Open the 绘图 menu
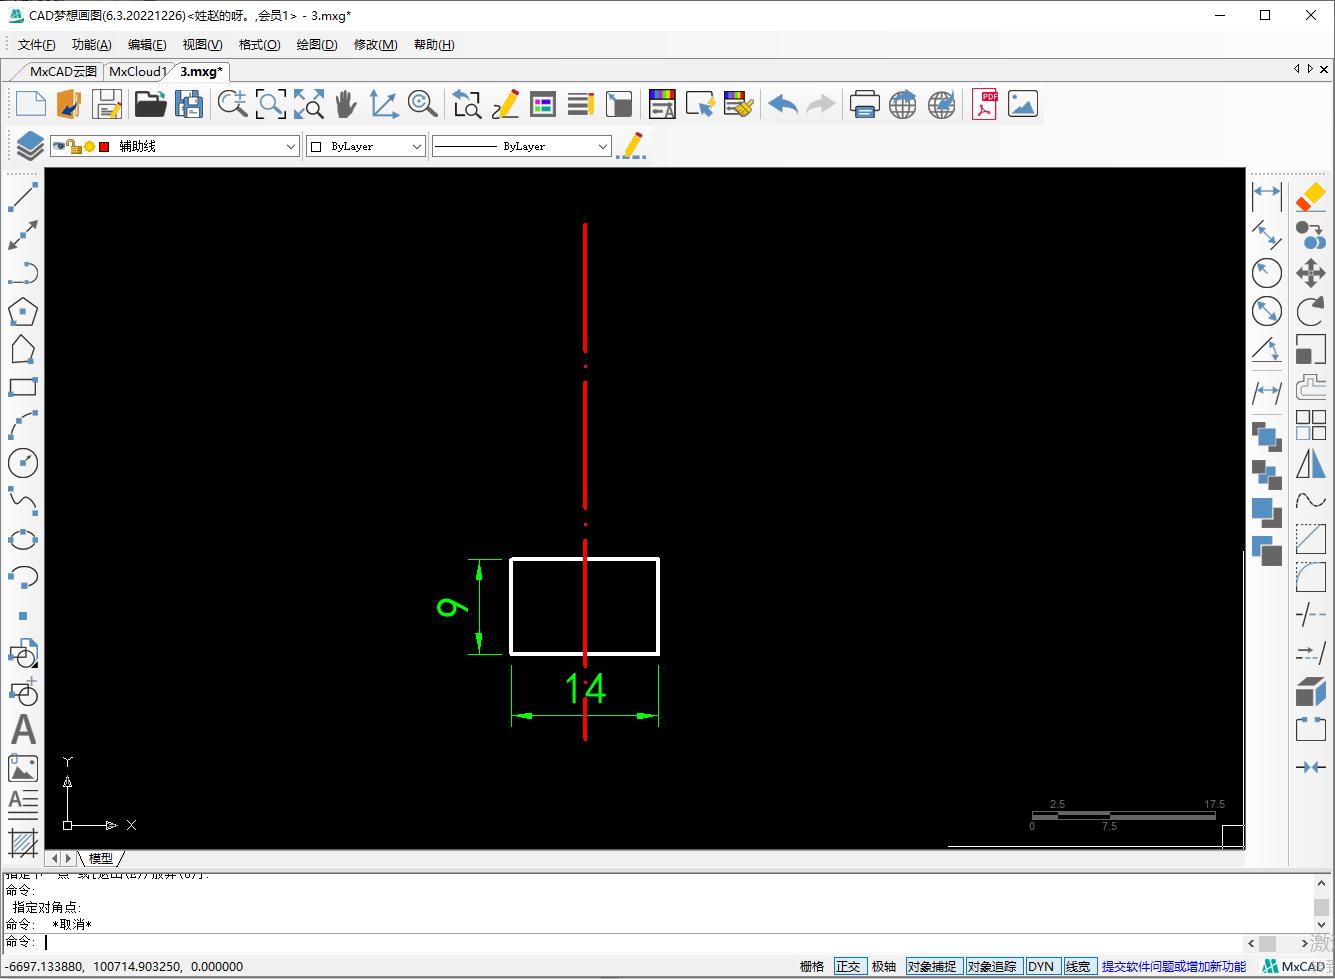Image resolution: width=1335 pixels, height=979 pixels. (316, 44)
